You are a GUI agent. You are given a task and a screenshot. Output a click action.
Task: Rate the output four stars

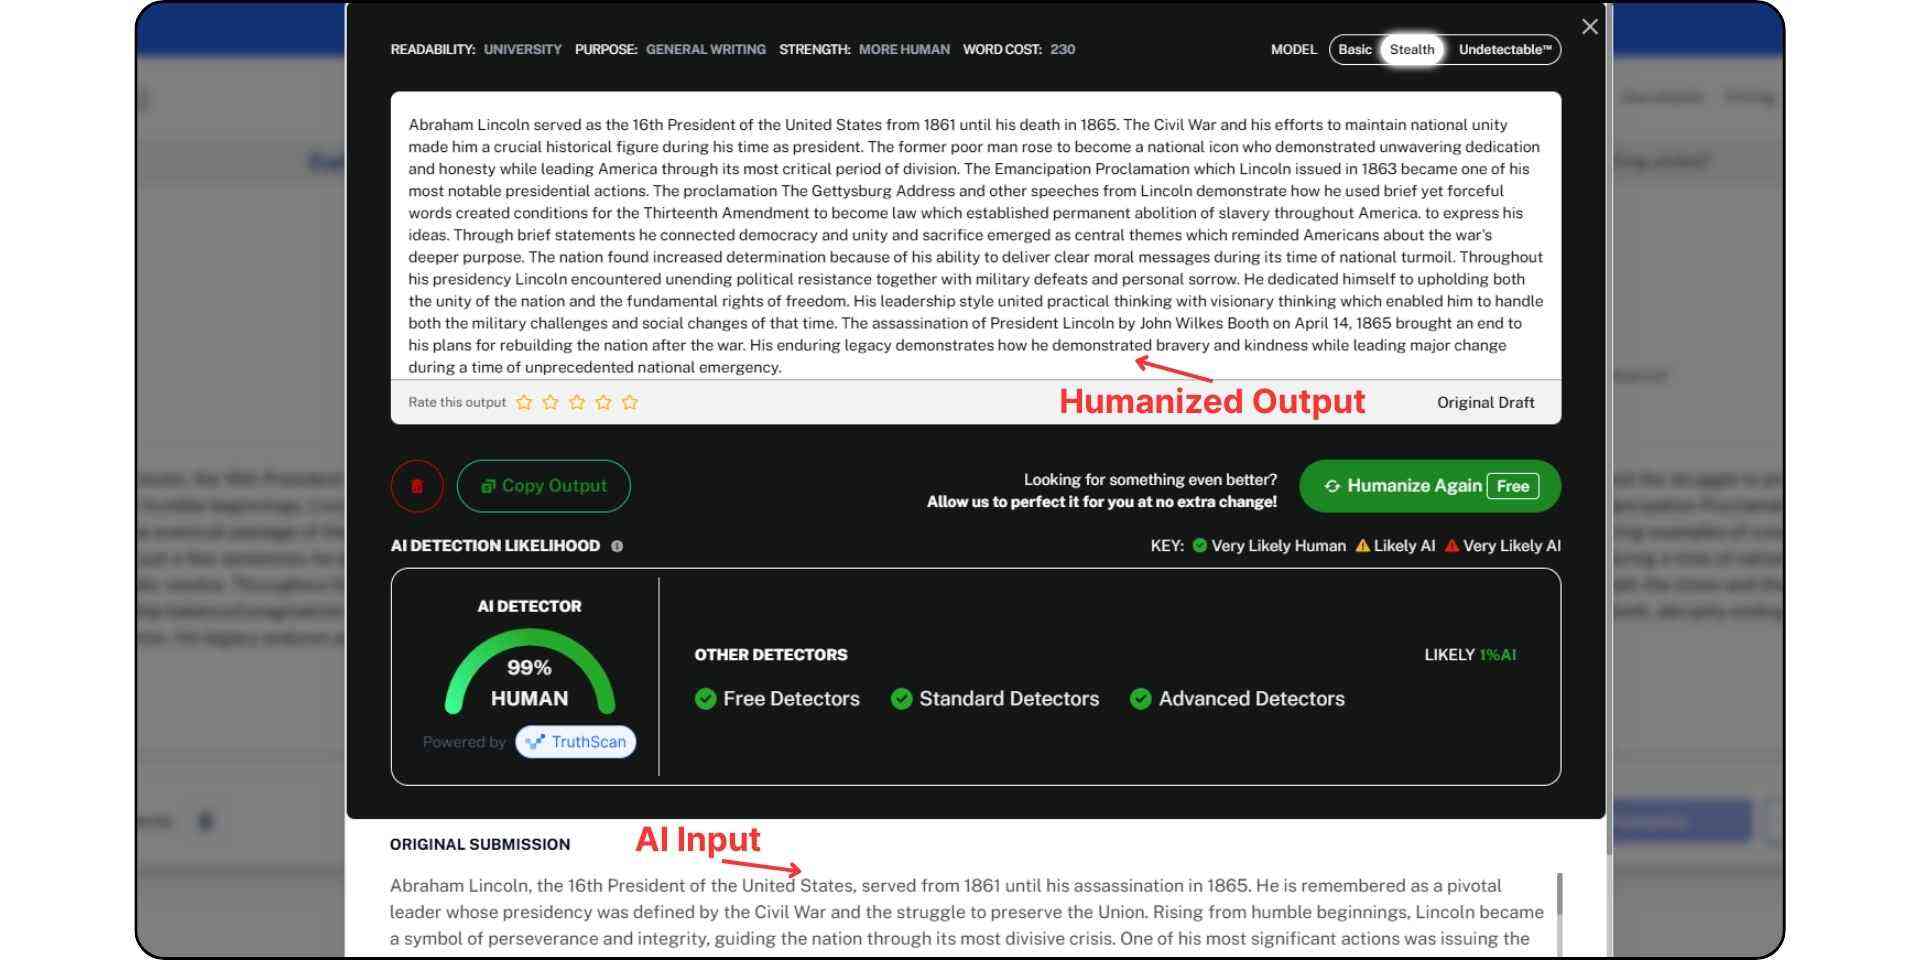603,402
